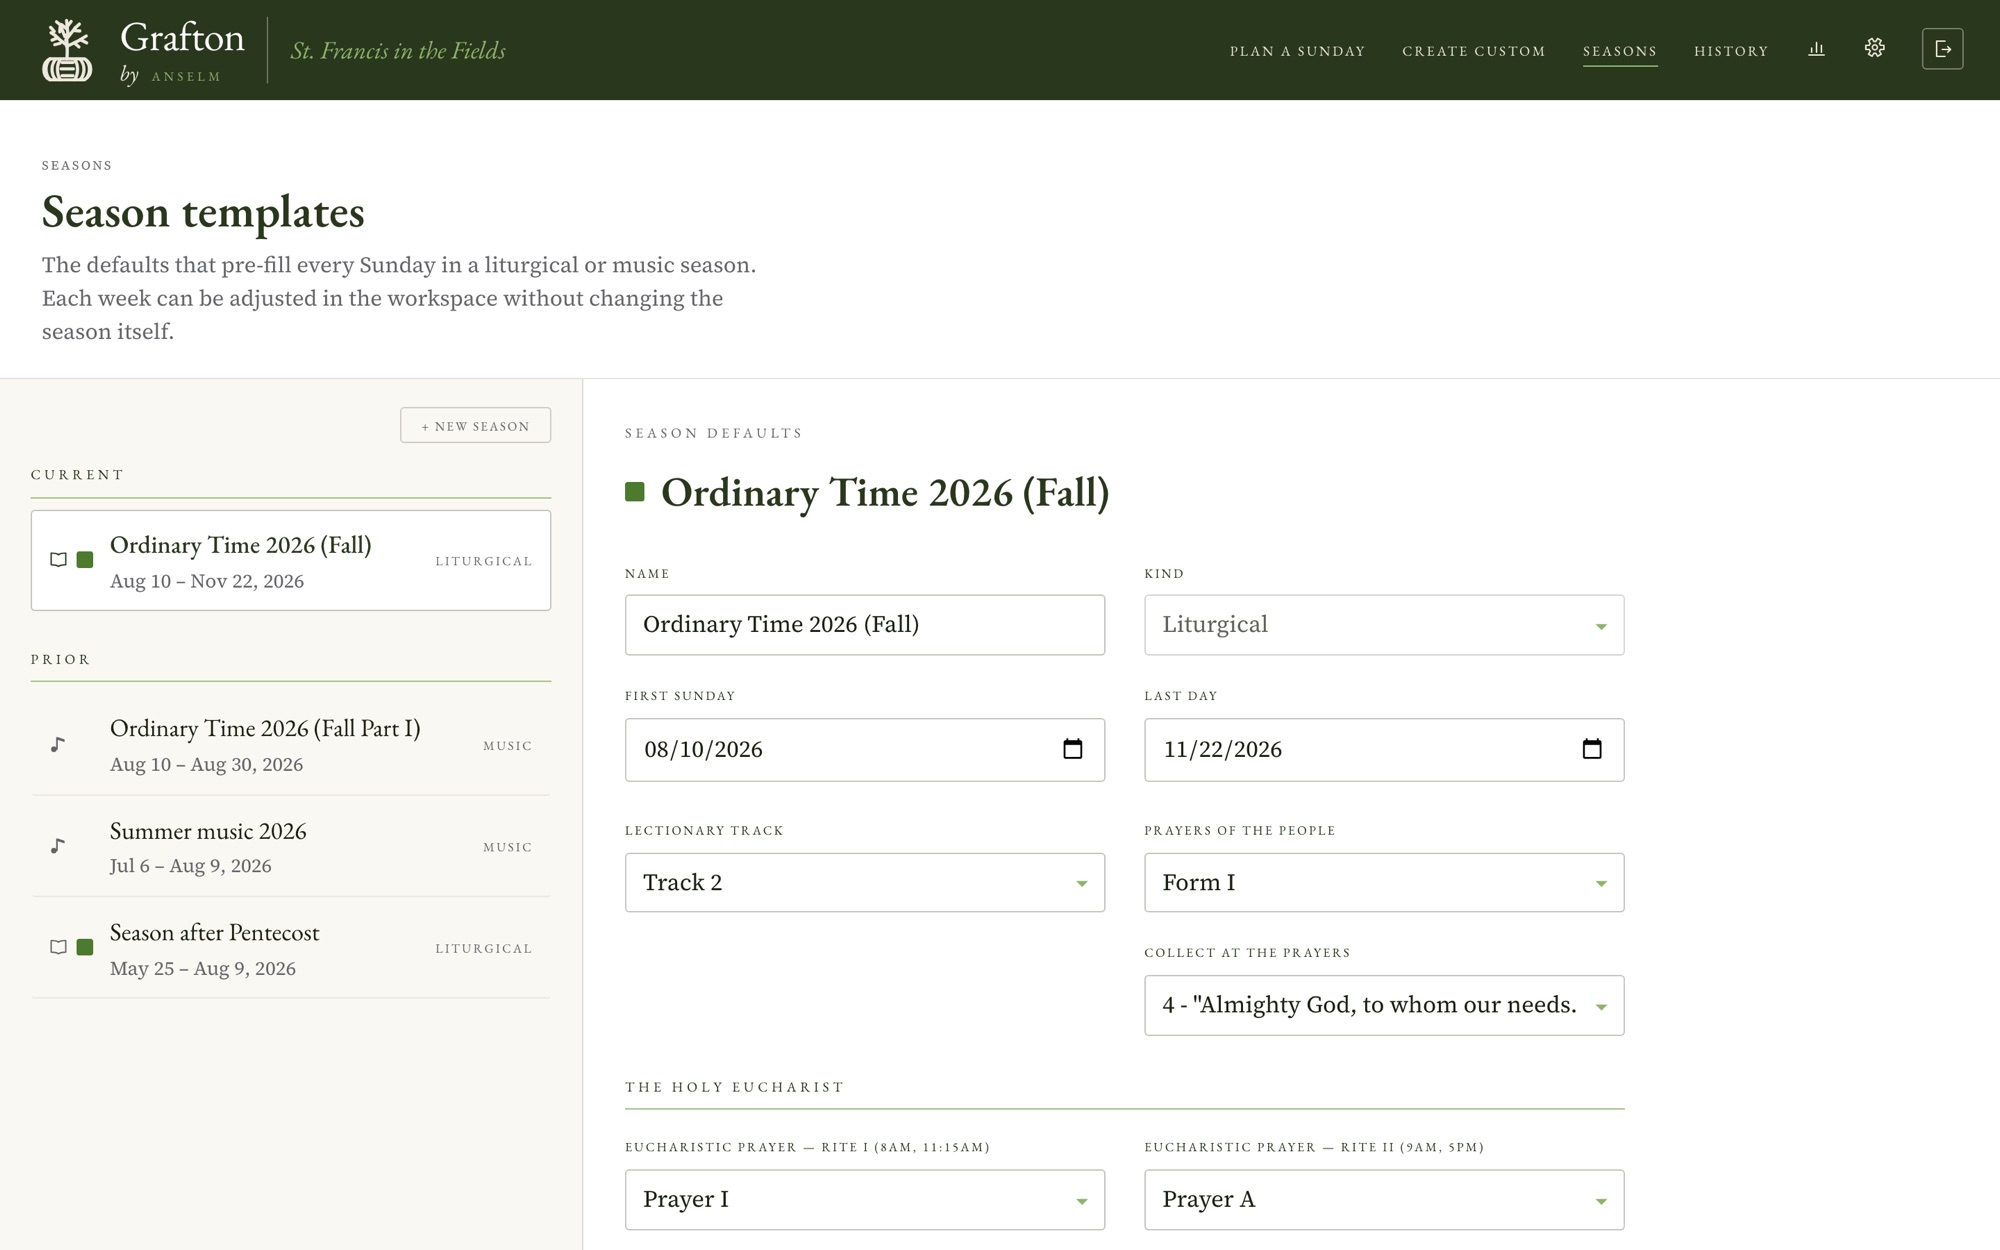Click the Name input field
This screenshot has width=2000, height=1250.
(x=865, y=625)
